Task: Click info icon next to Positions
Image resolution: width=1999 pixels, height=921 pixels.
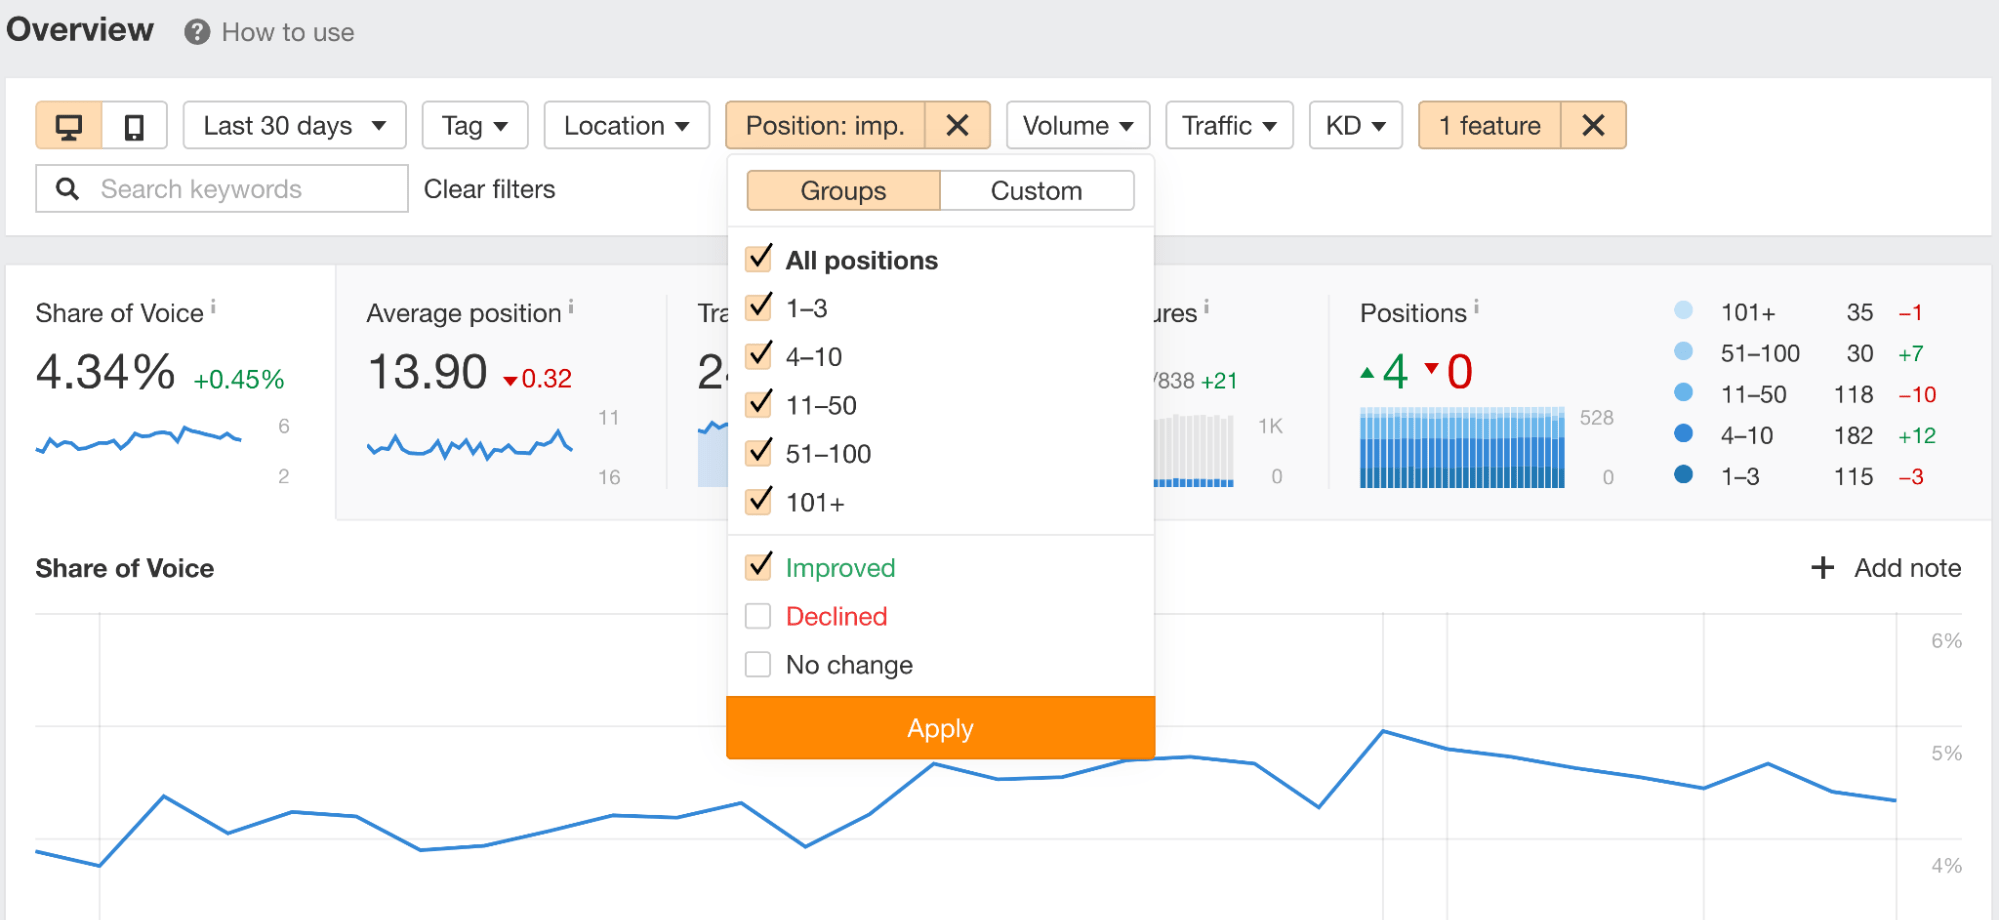Action: (1476, 307)
